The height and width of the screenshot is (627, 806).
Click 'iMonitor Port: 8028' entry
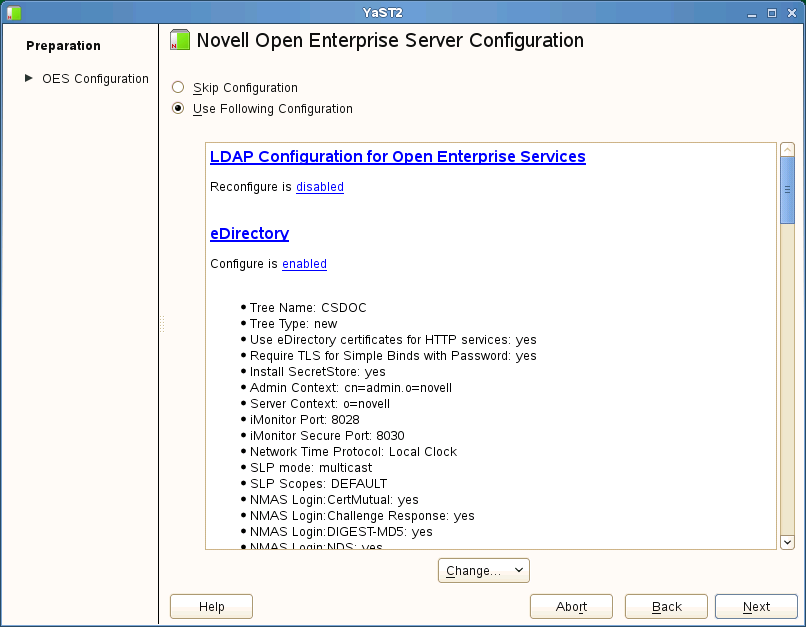[x=304, y=419]
